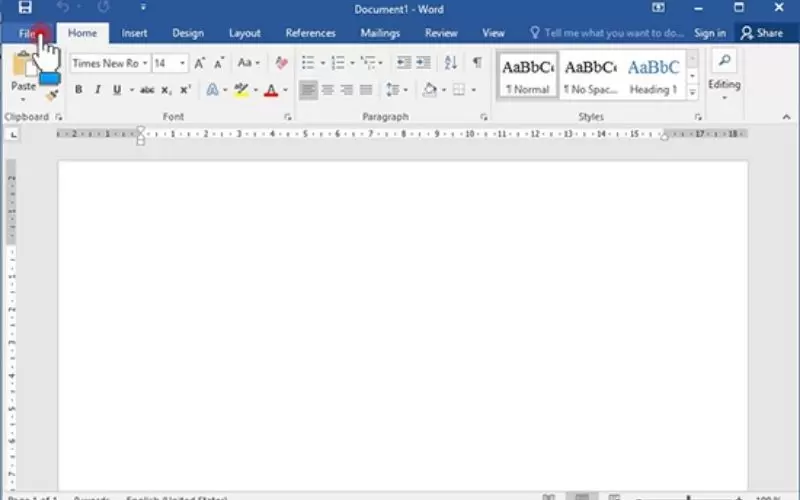The height and width of the screenshot is (500, 800).
Task: Toggle Italic formatting
Action: [x=97, y=90]
